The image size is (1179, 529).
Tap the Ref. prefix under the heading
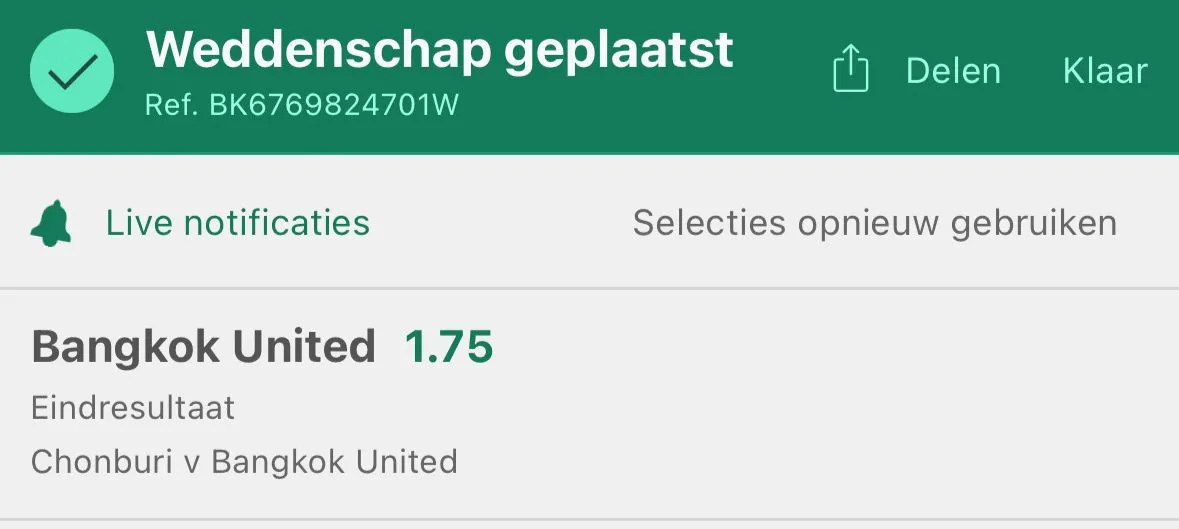[173, 105]
